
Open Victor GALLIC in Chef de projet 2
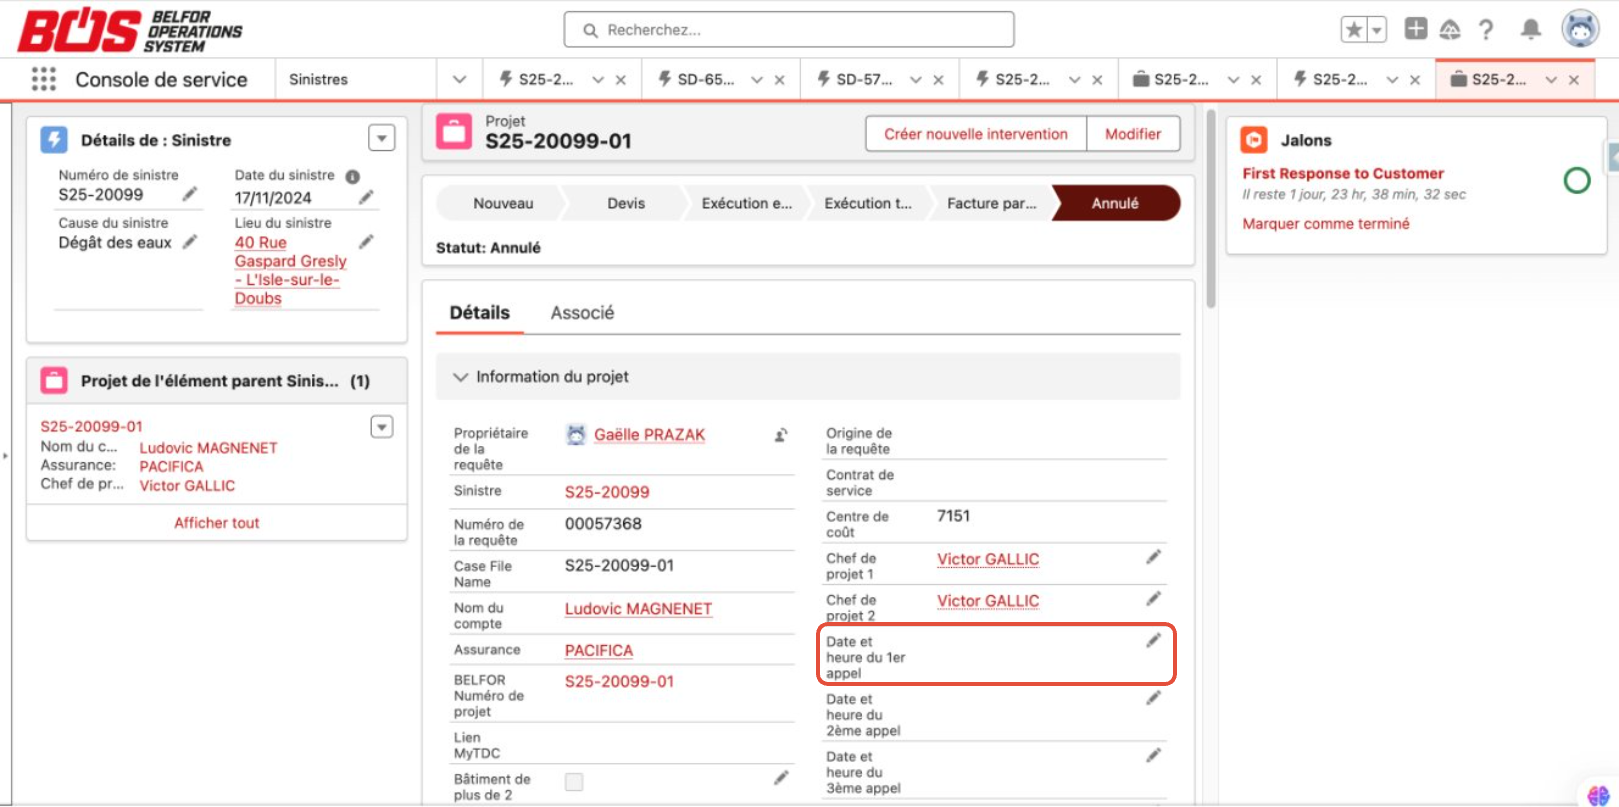988,601
